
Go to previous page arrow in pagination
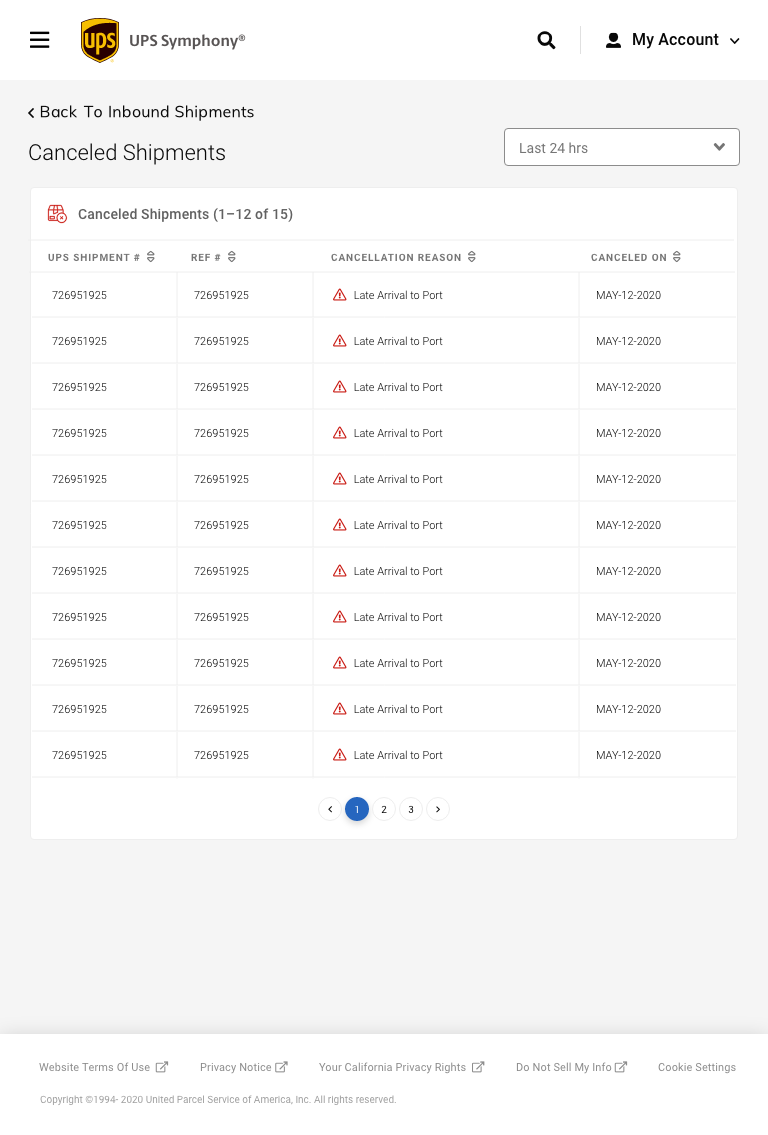[x=330, y=809]
